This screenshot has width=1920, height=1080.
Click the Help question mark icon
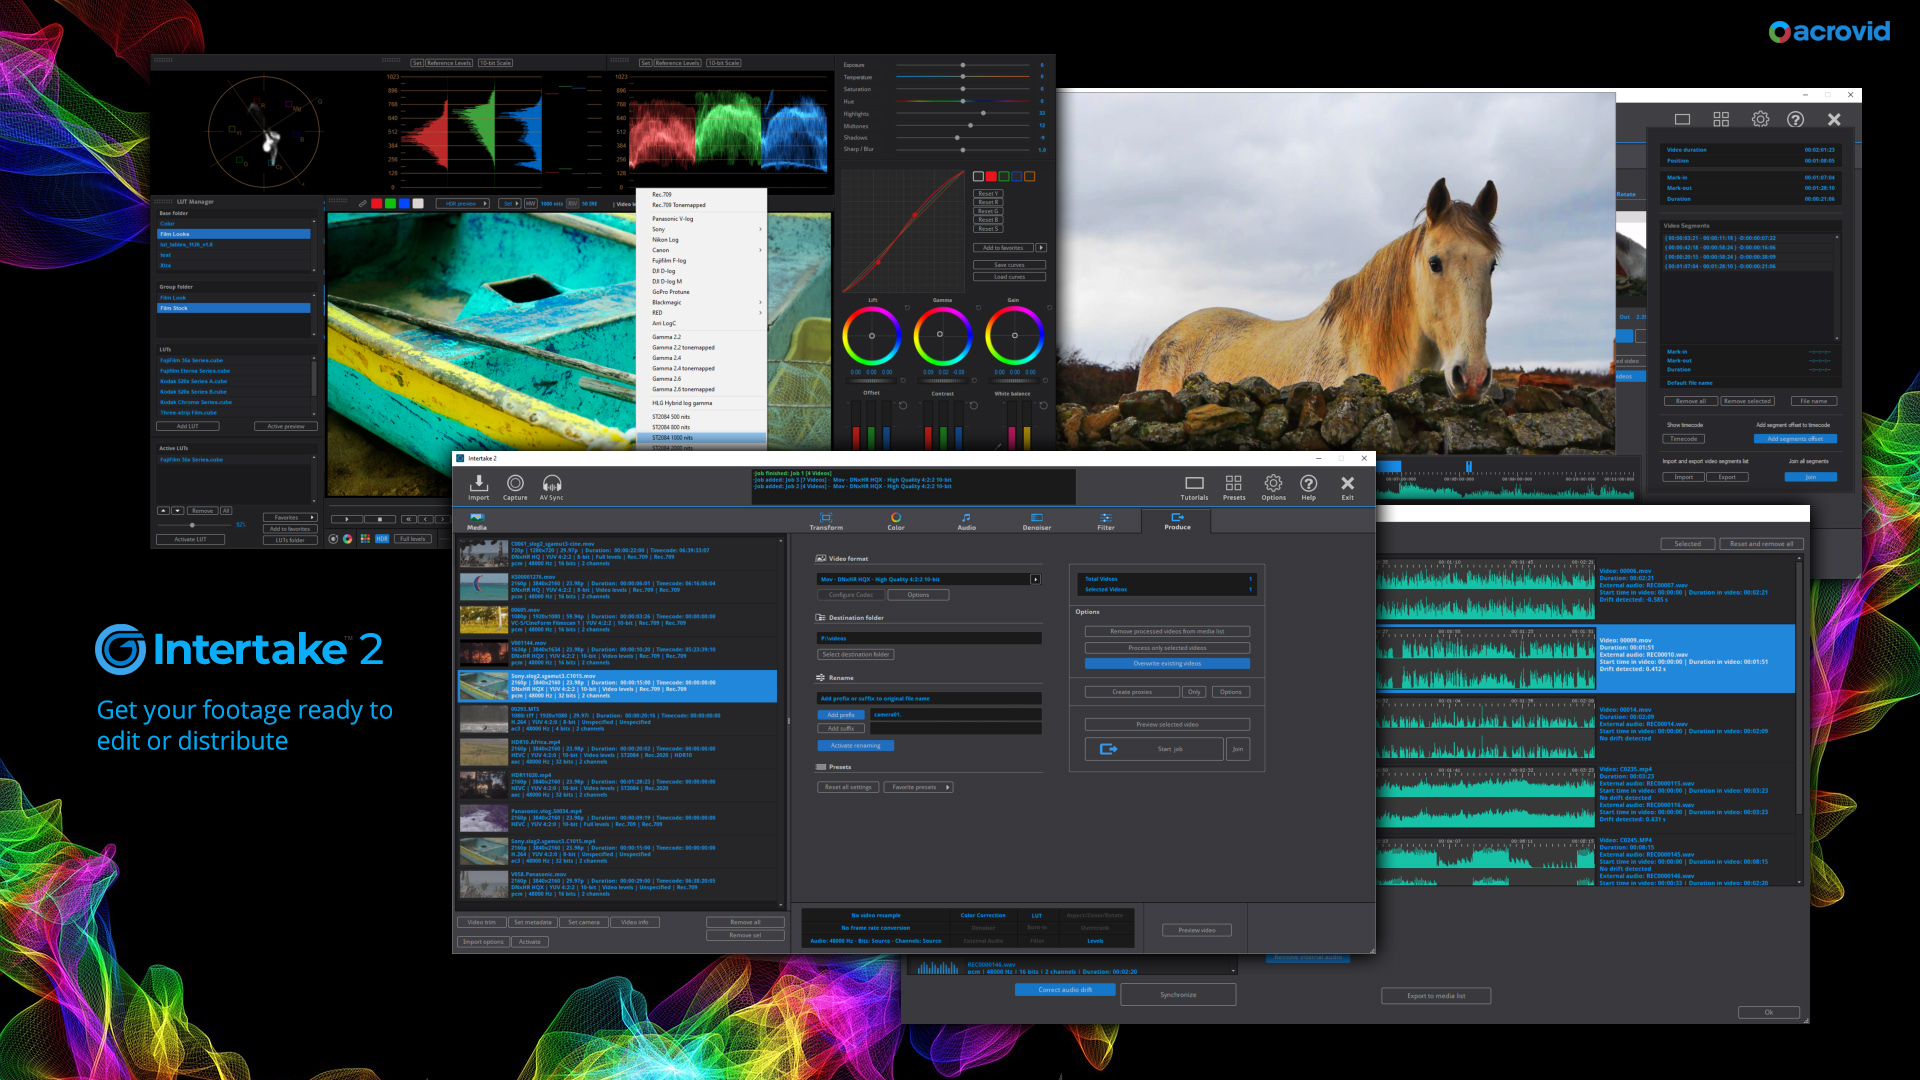pyautogui.click(x=1308, y=485)
